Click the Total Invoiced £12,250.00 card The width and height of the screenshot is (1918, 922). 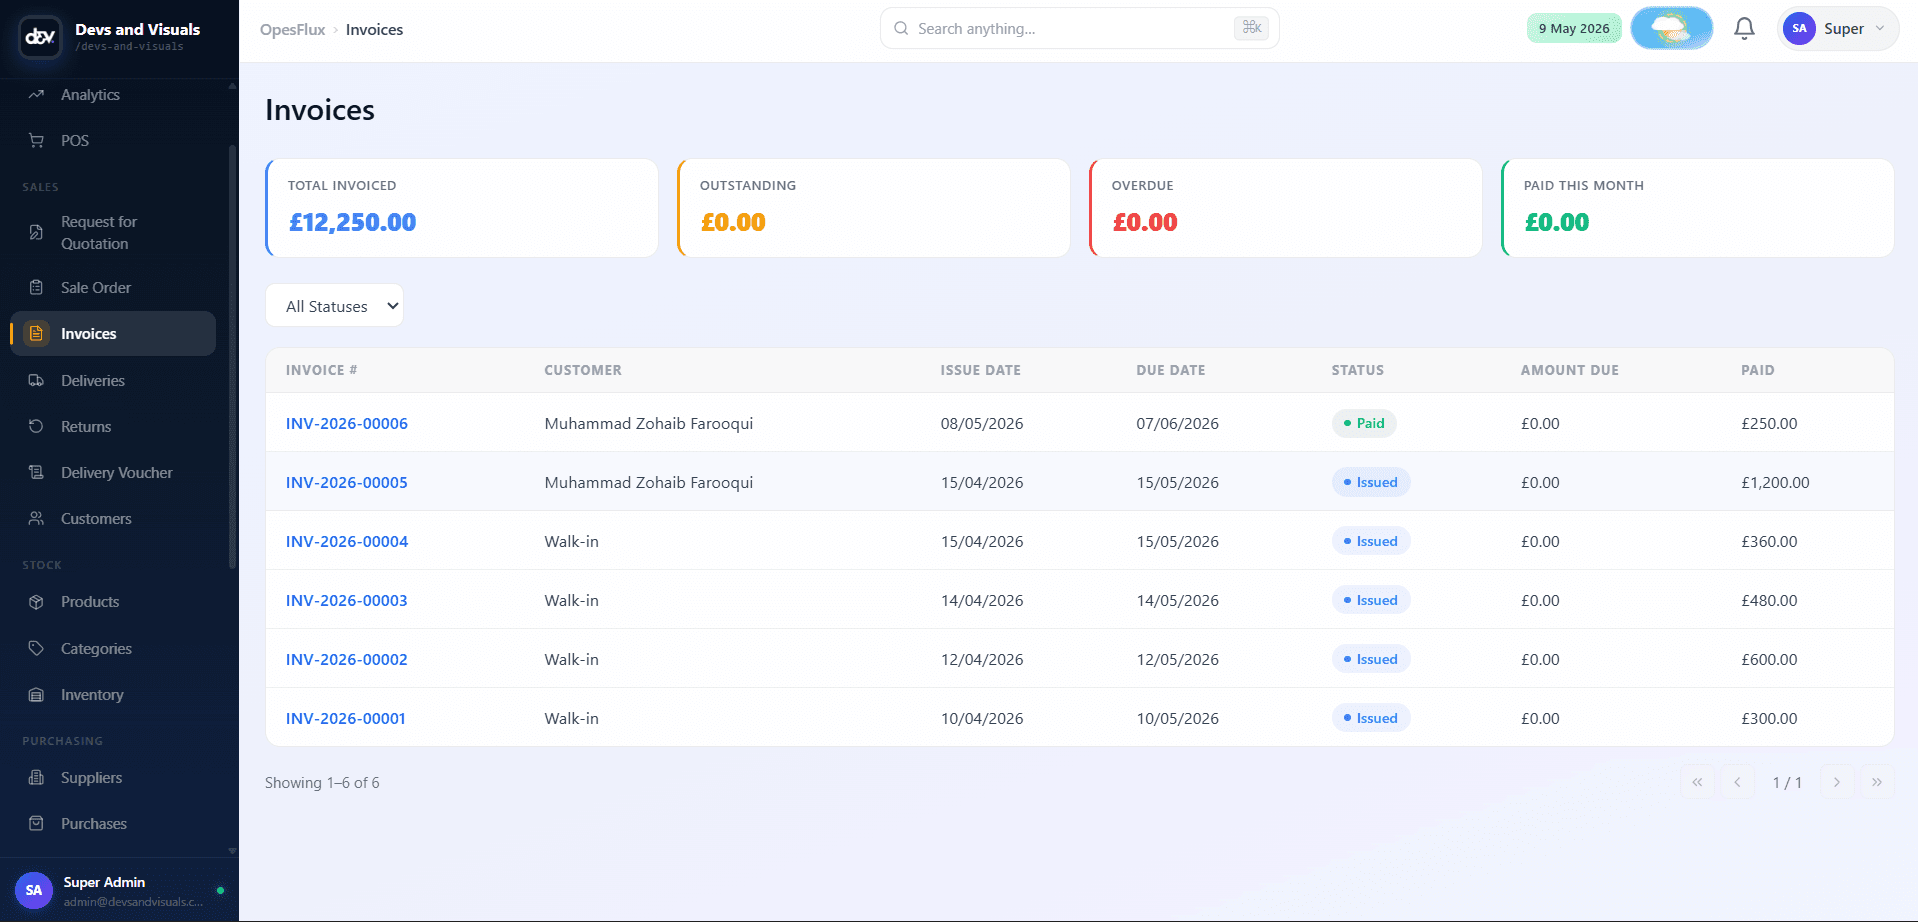coord(462,208)
